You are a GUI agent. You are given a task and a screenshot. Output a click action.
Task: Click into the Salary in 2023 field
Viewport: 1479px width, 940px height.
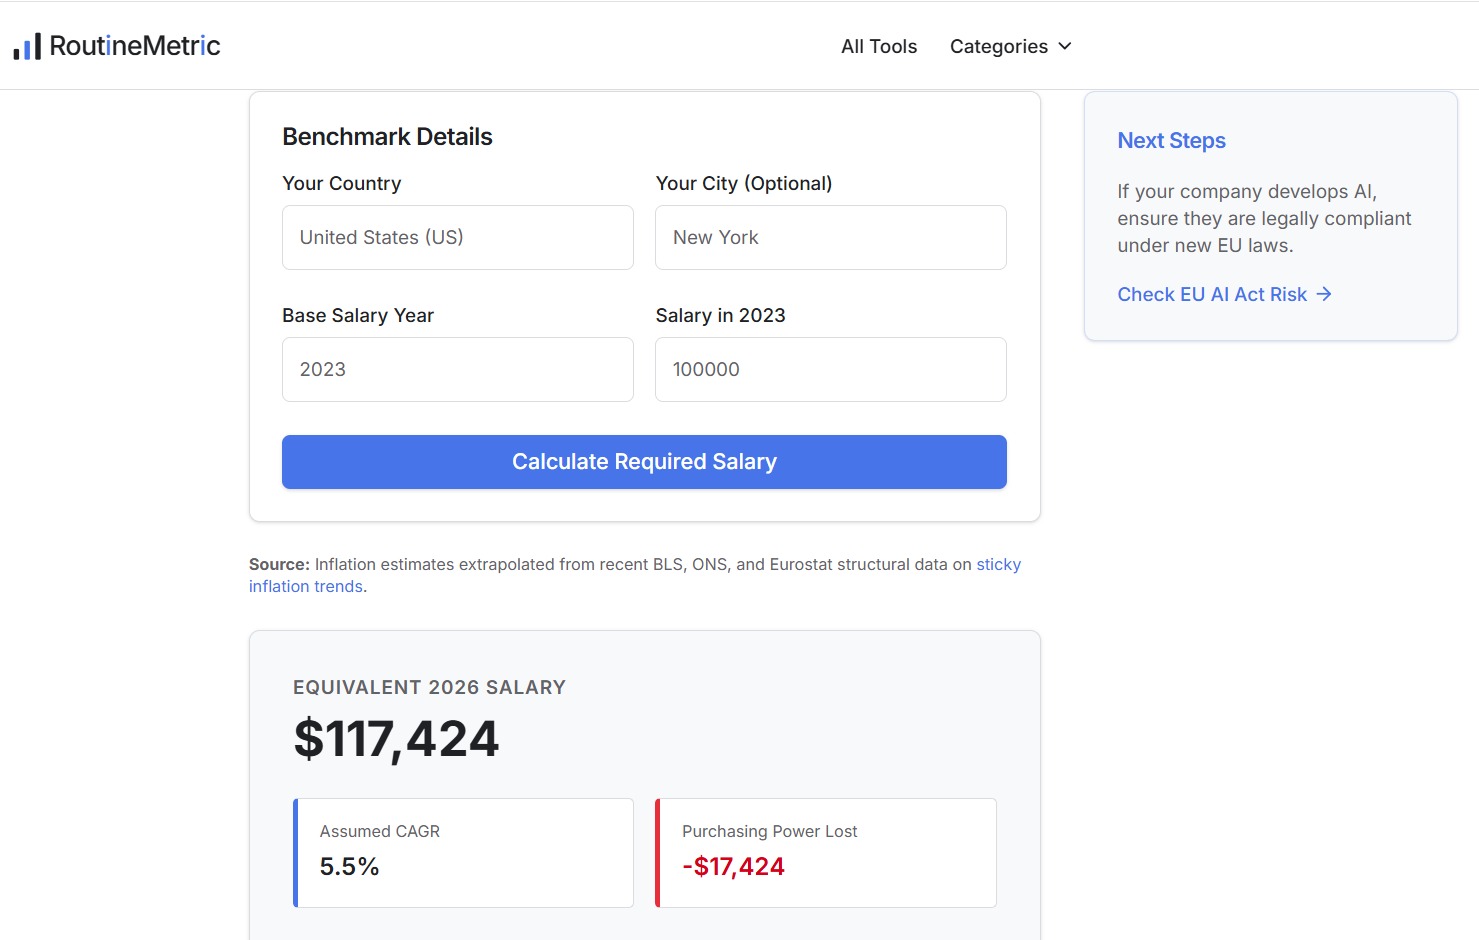pyautogui.click(x=831, y=369)
